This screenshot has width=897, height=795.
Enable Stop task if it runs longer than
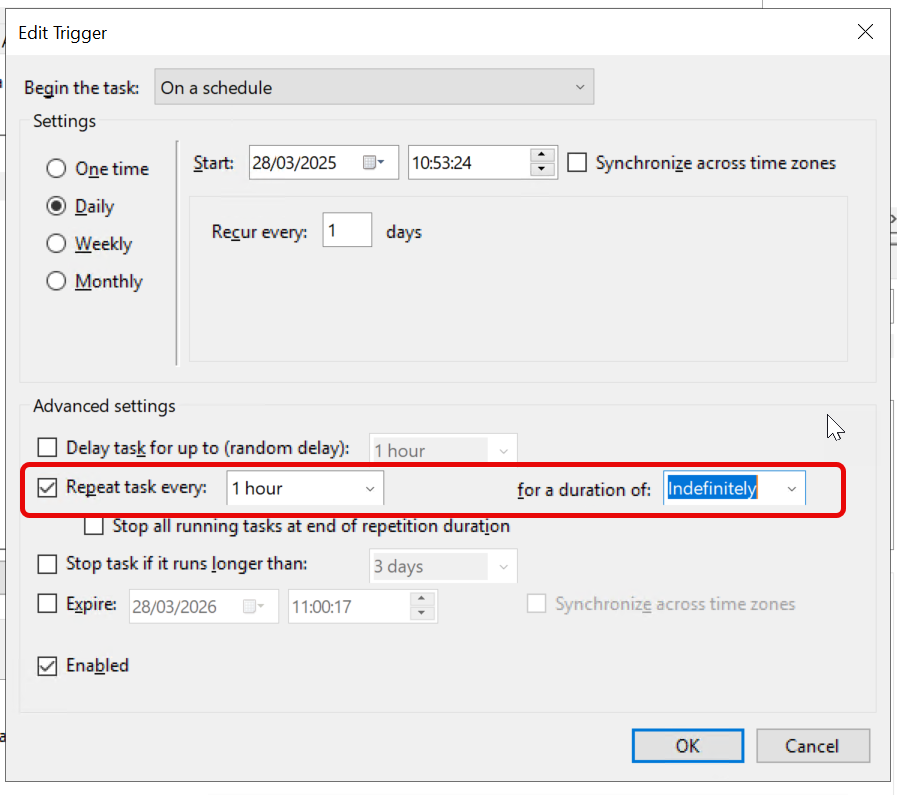tap(47, 564)
